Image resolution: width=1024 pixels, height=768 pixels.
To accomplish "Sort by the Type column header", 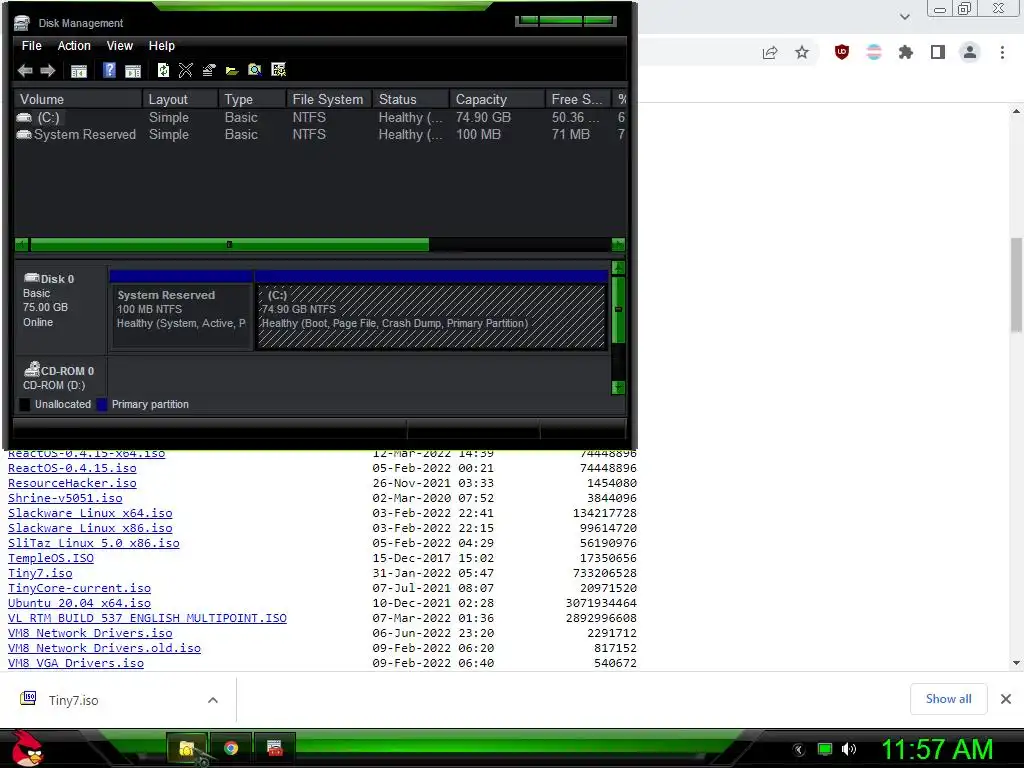I will pyautogui.click(x=252, y=99).
